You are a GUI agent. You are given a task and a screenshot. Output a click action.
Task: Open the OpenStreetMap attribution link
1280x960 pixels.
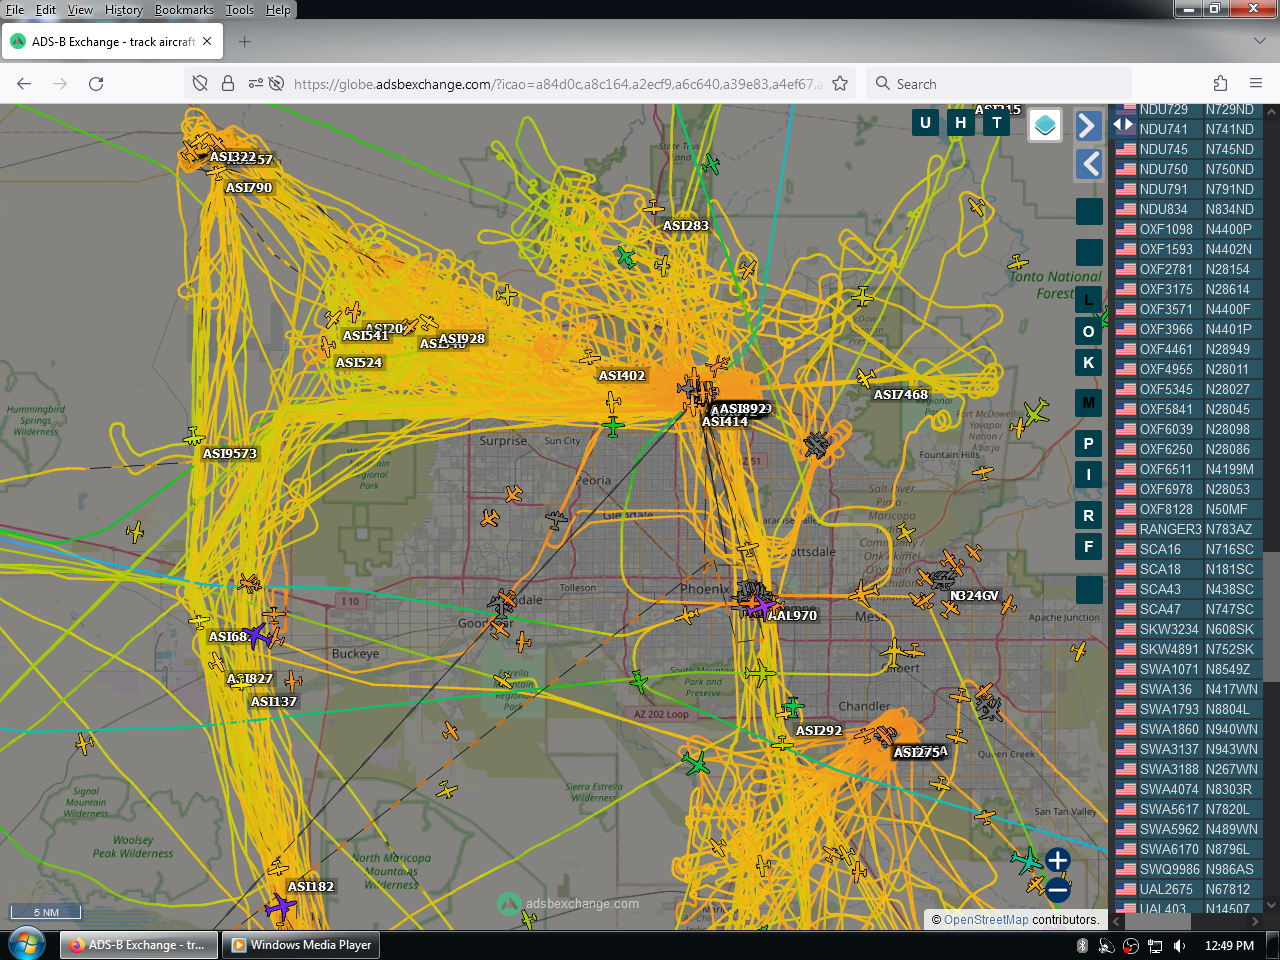pos(986,920)
